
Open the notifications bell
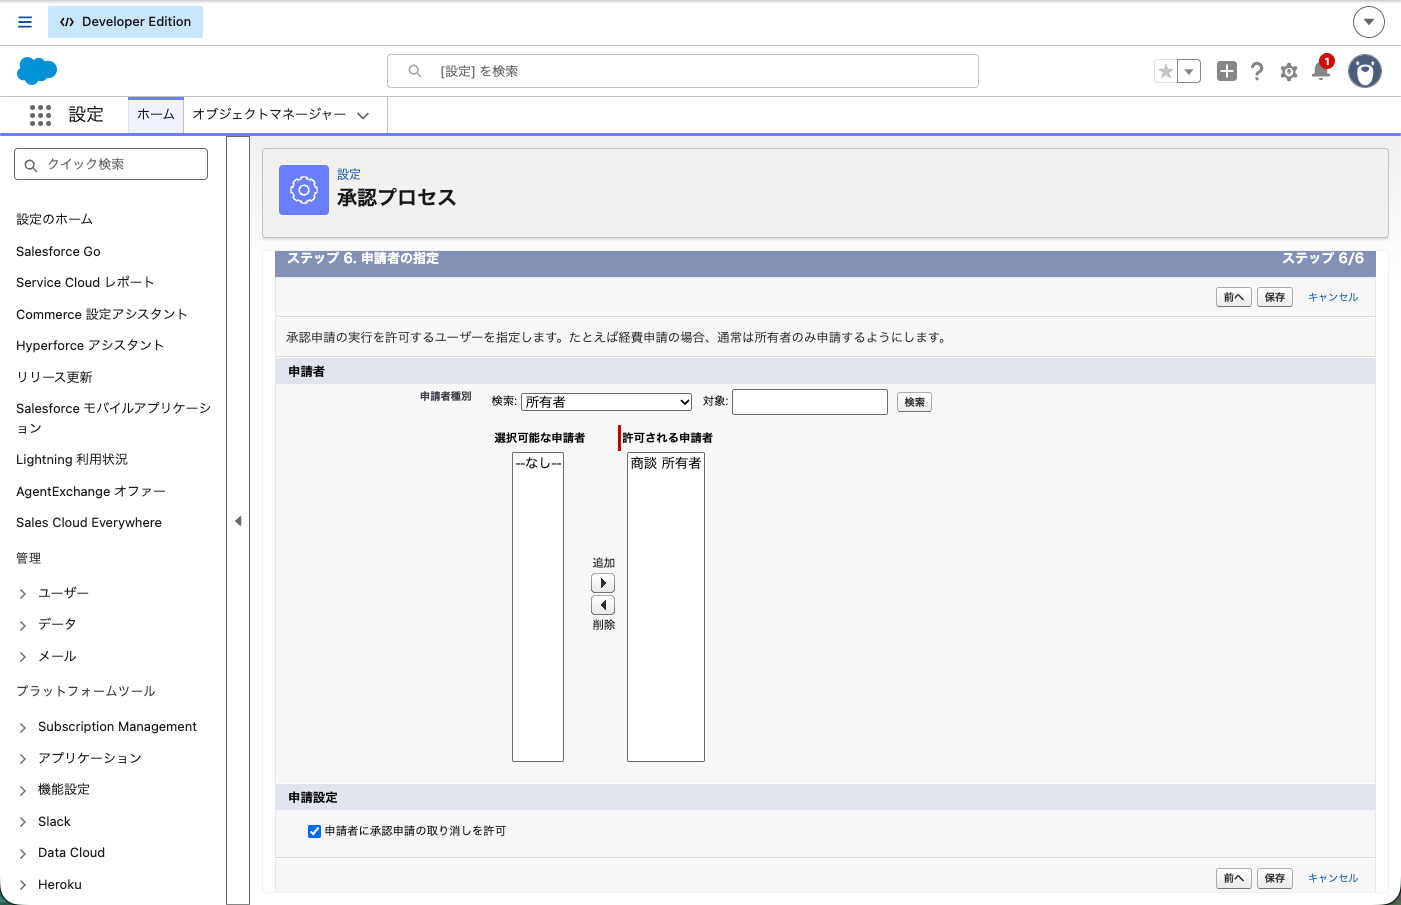(x=1321, y=70)
